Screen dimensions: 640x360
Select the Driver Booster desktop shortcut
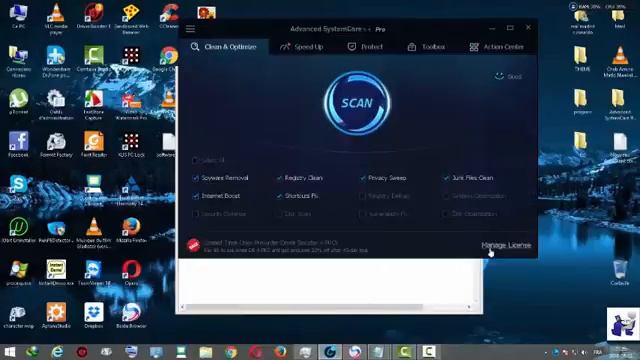pos(93,16)
